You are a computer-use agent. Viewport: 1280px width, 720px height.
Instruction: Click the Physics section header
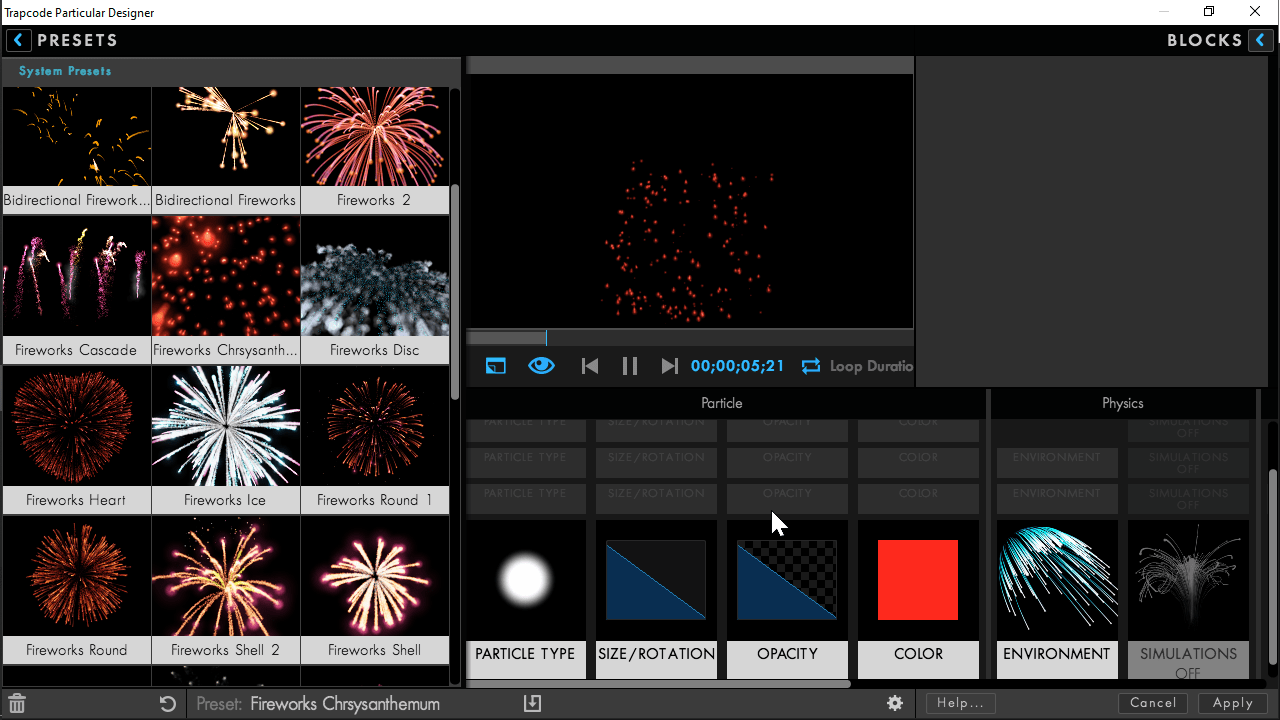[x=1123, y=403]
